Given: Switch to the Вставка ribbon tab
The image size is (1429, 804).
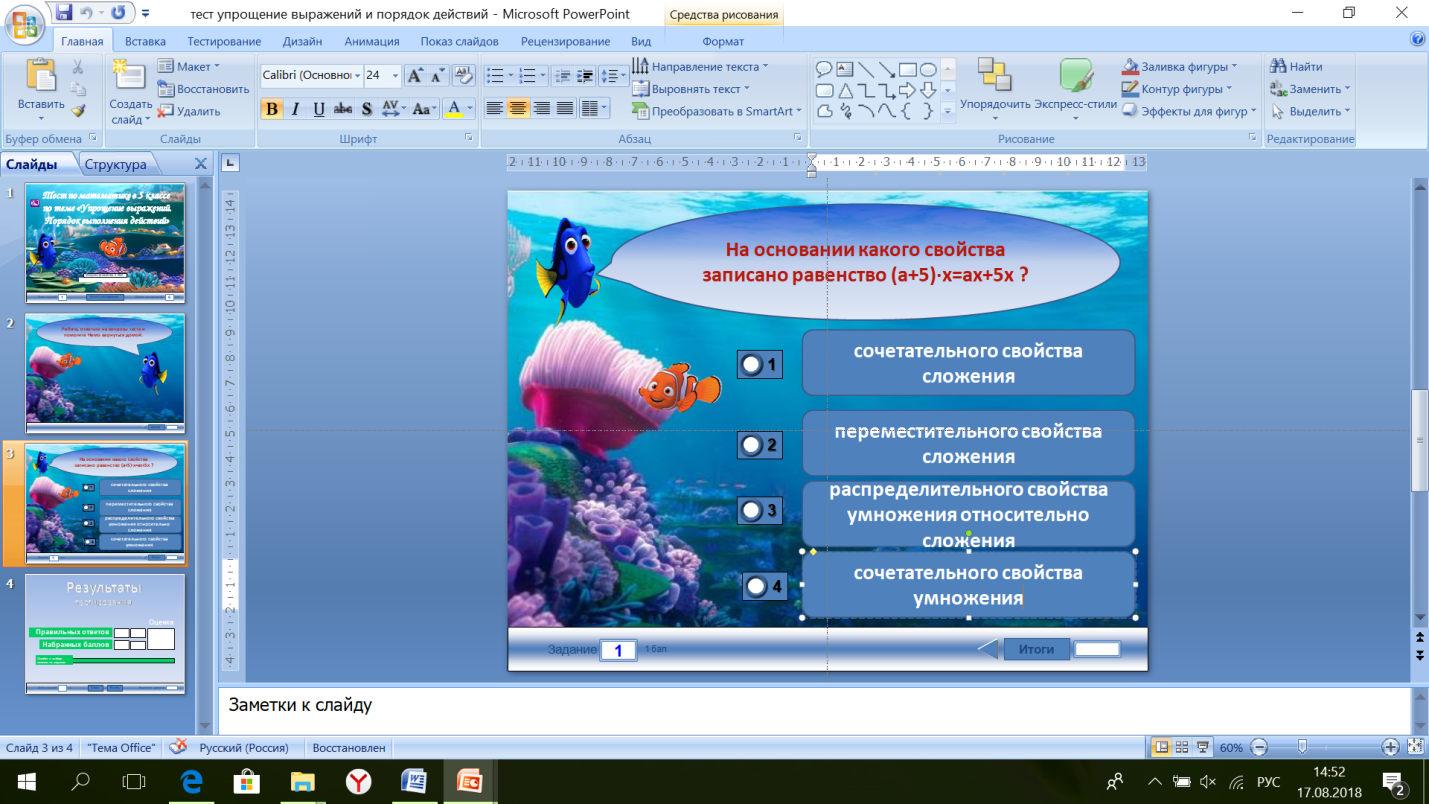Looking at the screenshot, I should 146,41.
